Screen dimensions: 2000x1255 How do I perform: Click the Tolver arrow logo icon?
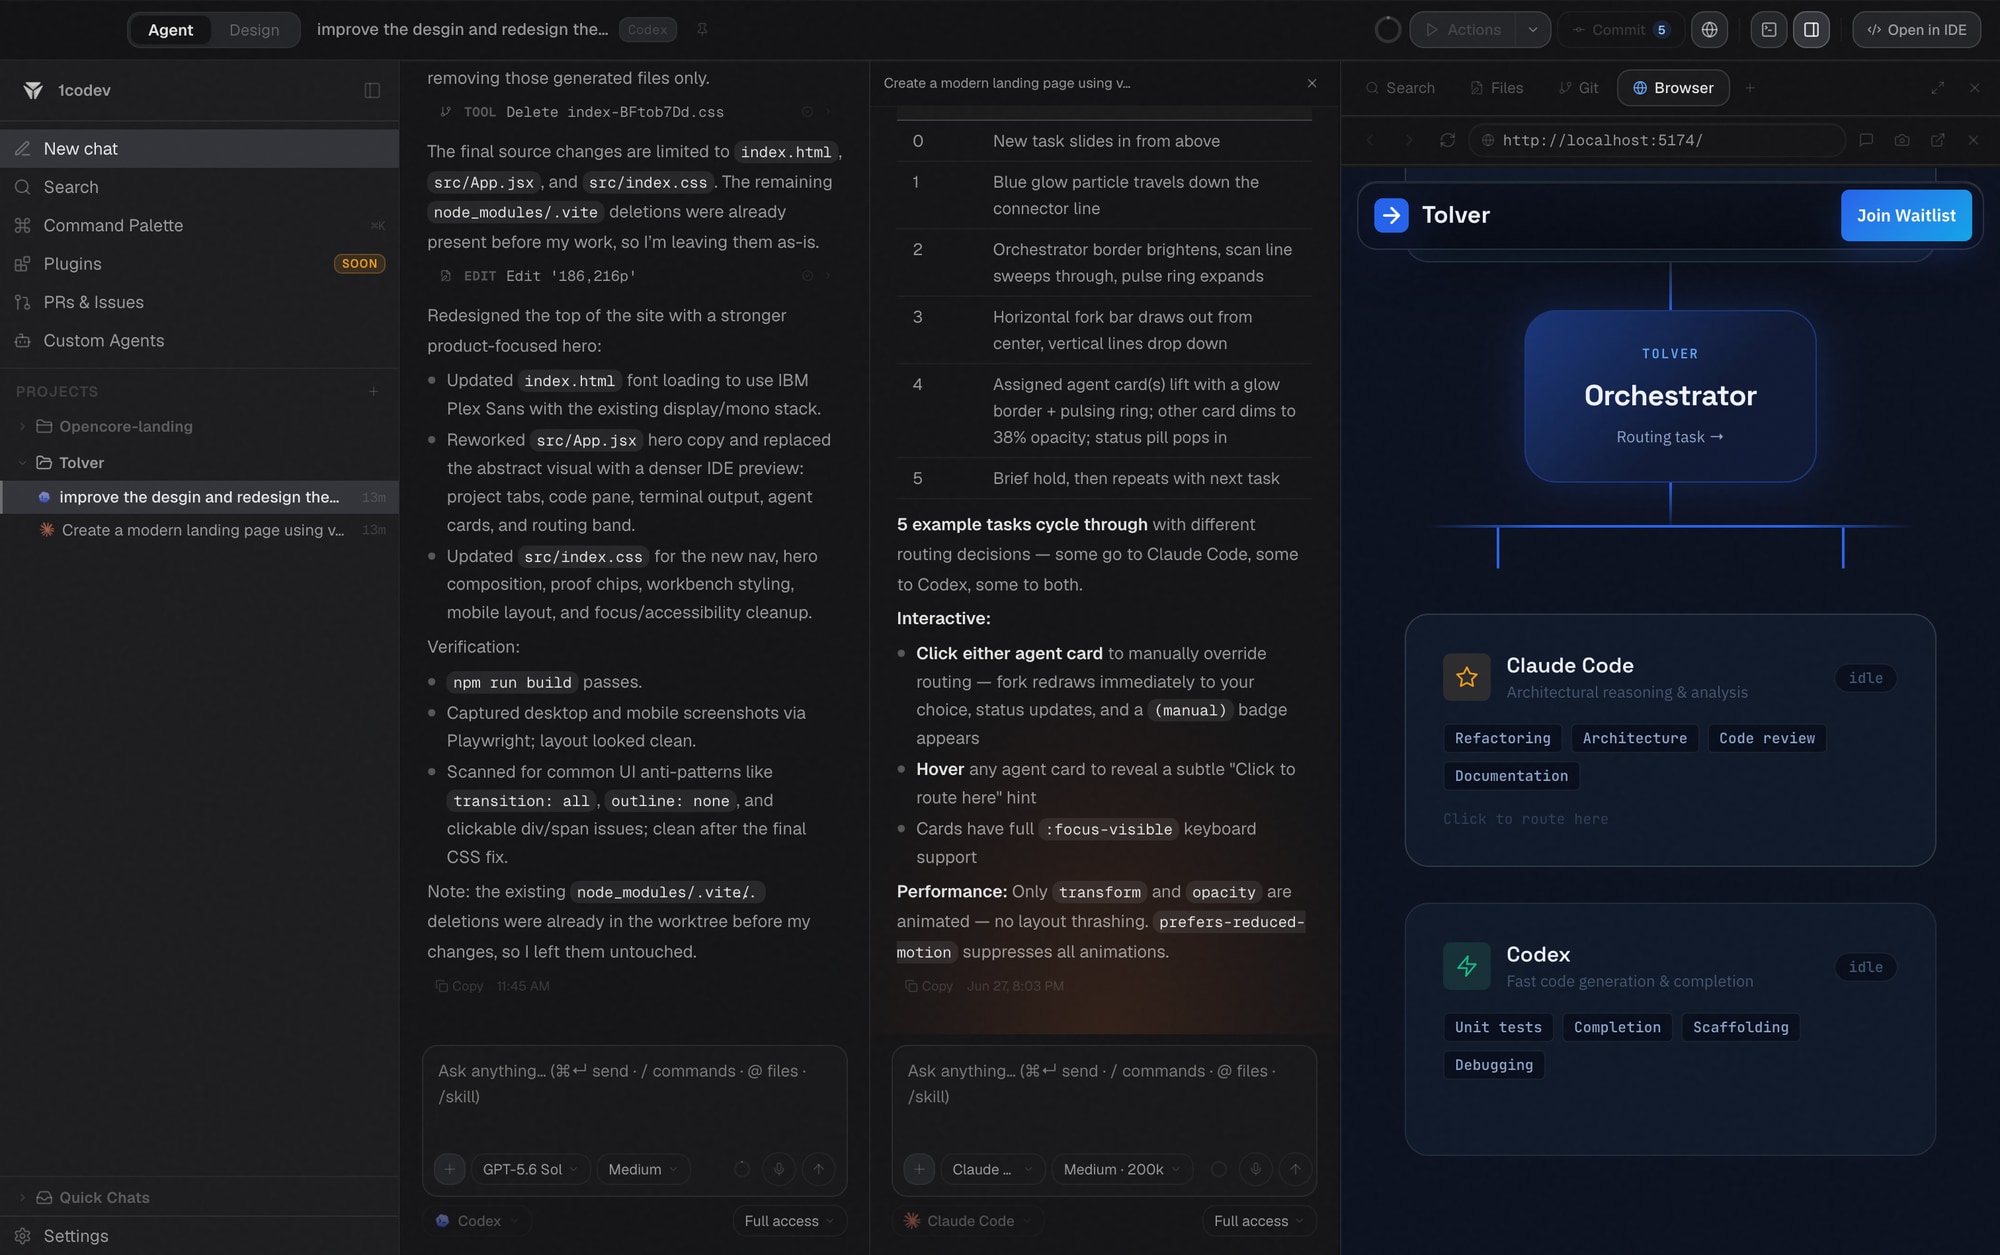1391,216
